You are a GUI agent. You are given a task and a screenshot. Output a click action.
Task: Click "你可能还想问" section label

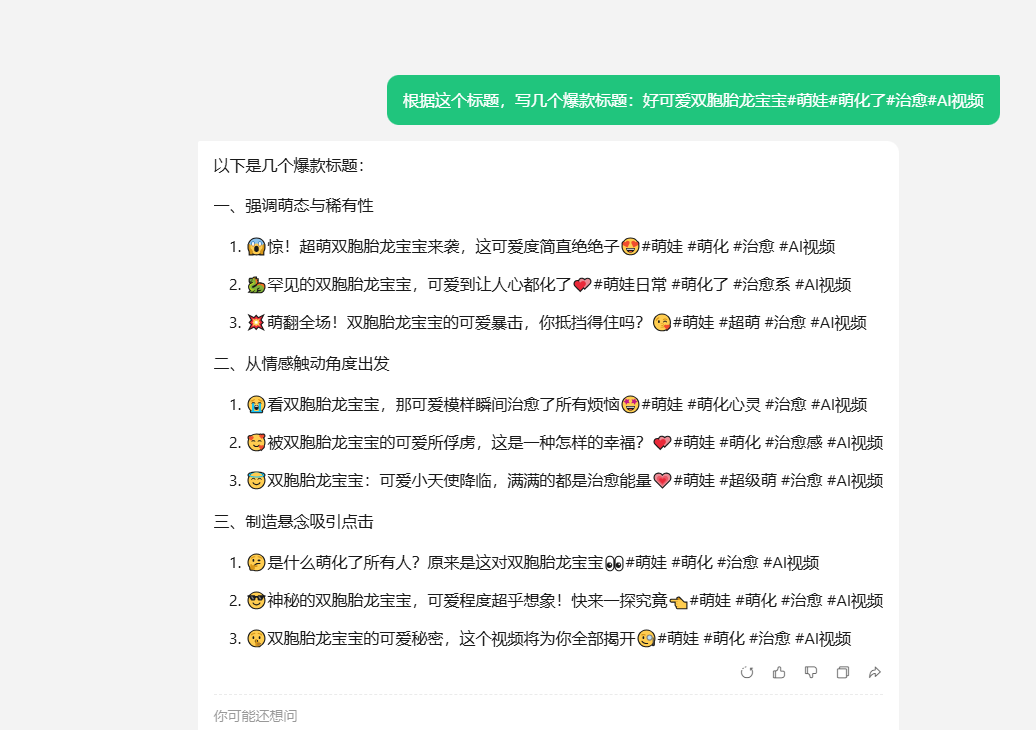click(x=255, y=716)
